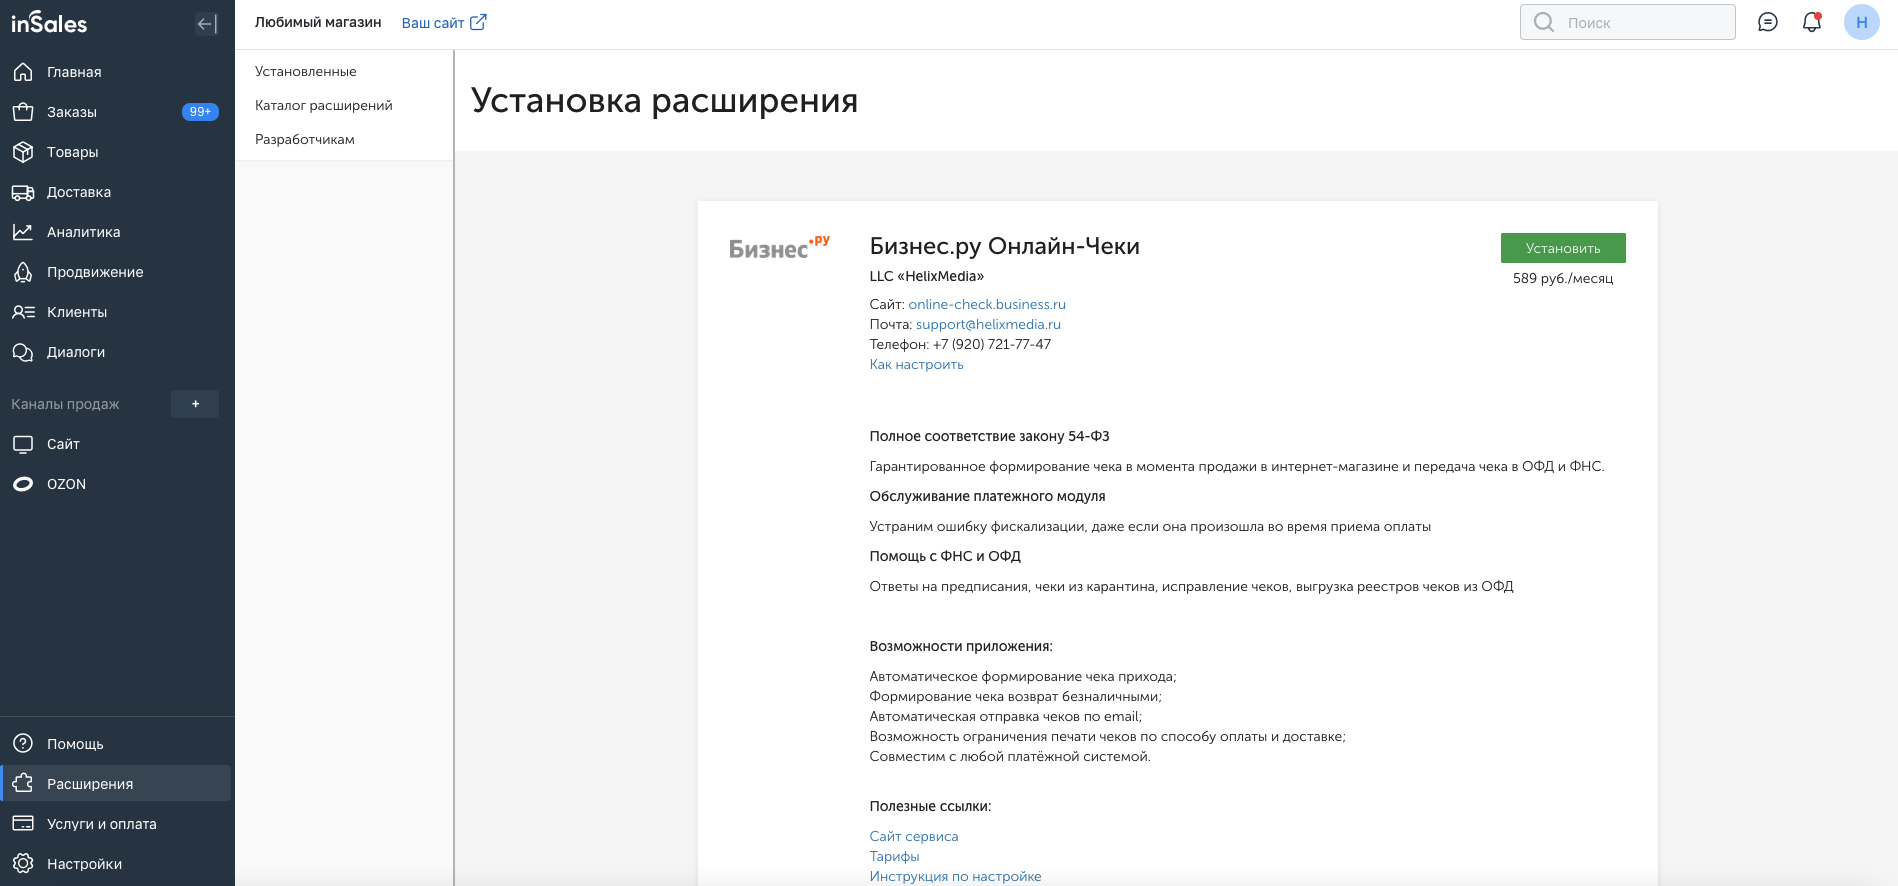This screenshot has width=1898, height=886.
Task: Click the Каналы продаж section label
Action: [65, 404]
